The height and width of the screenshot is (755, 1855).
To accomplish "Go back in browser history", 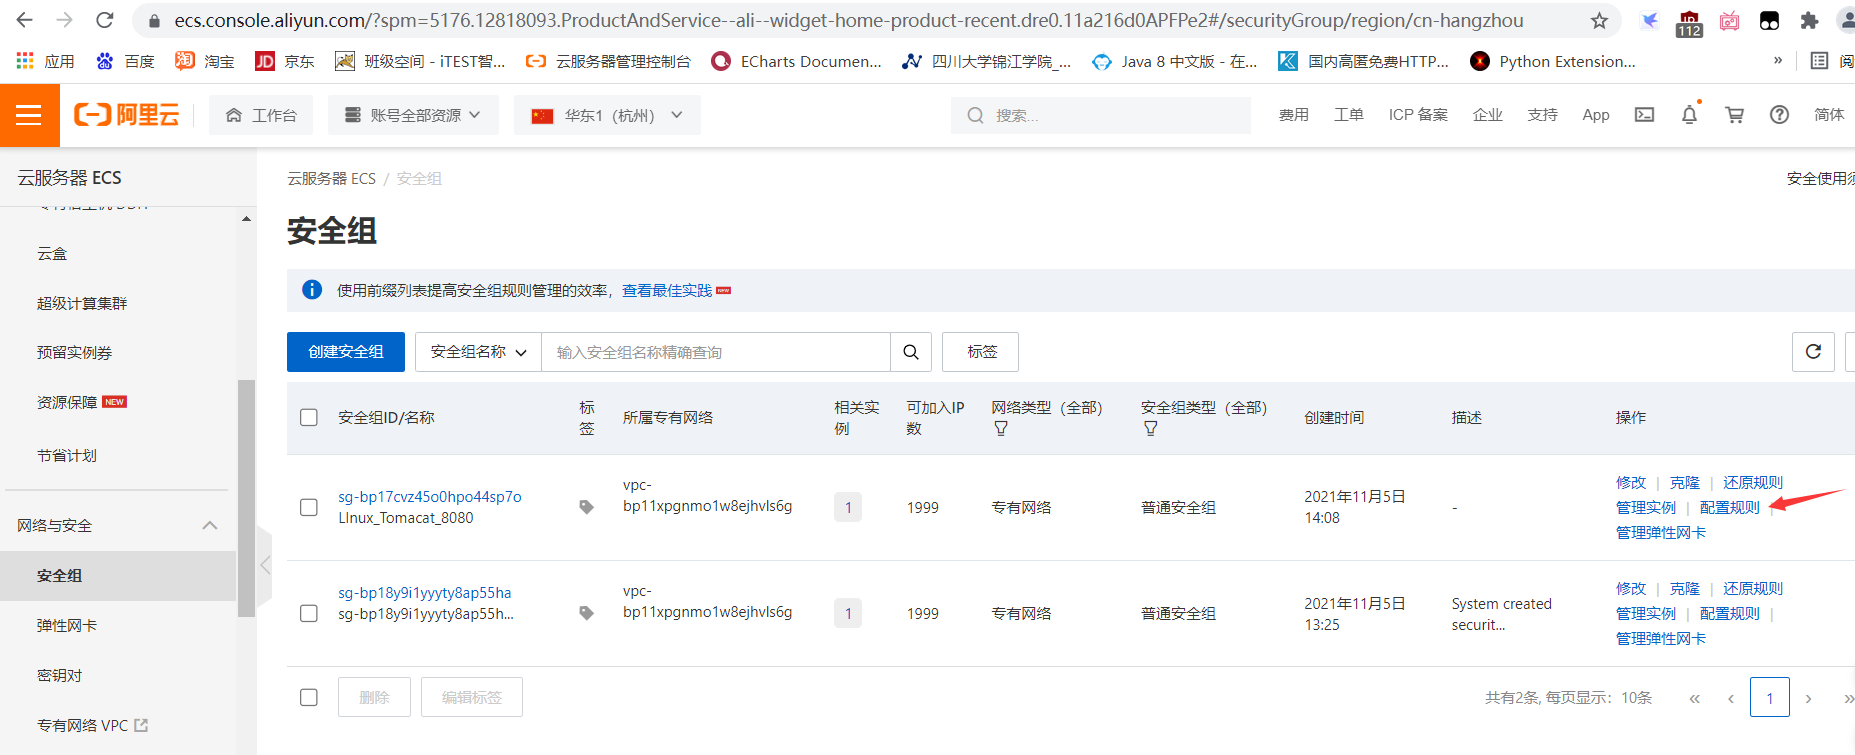I will pos(25,20).
